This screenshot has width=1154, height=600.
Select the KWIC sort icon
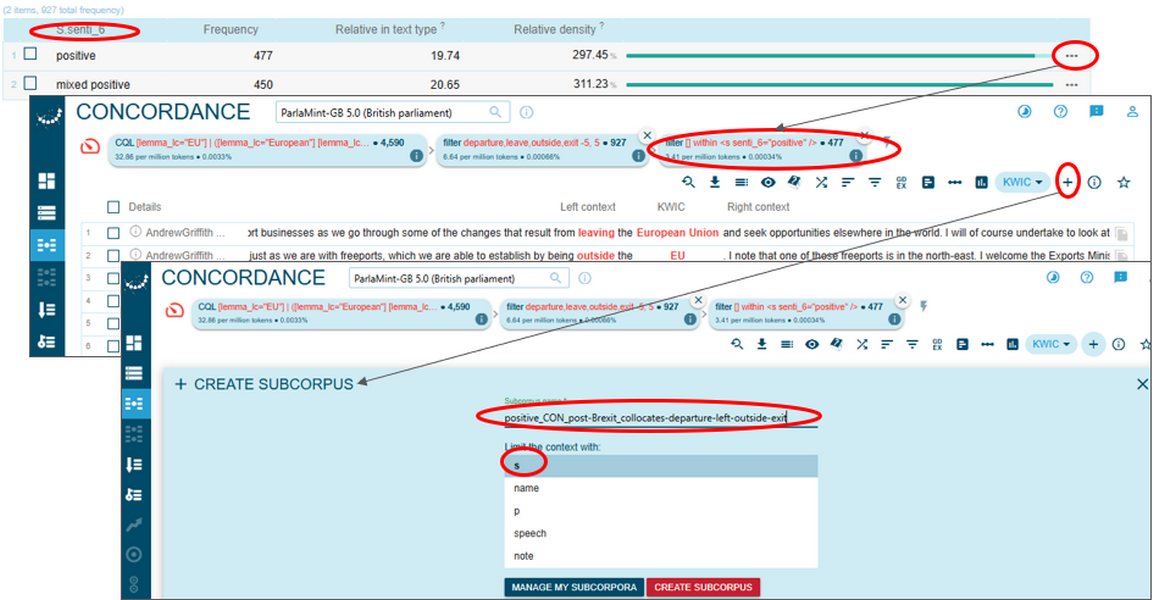tap(846, 181)
